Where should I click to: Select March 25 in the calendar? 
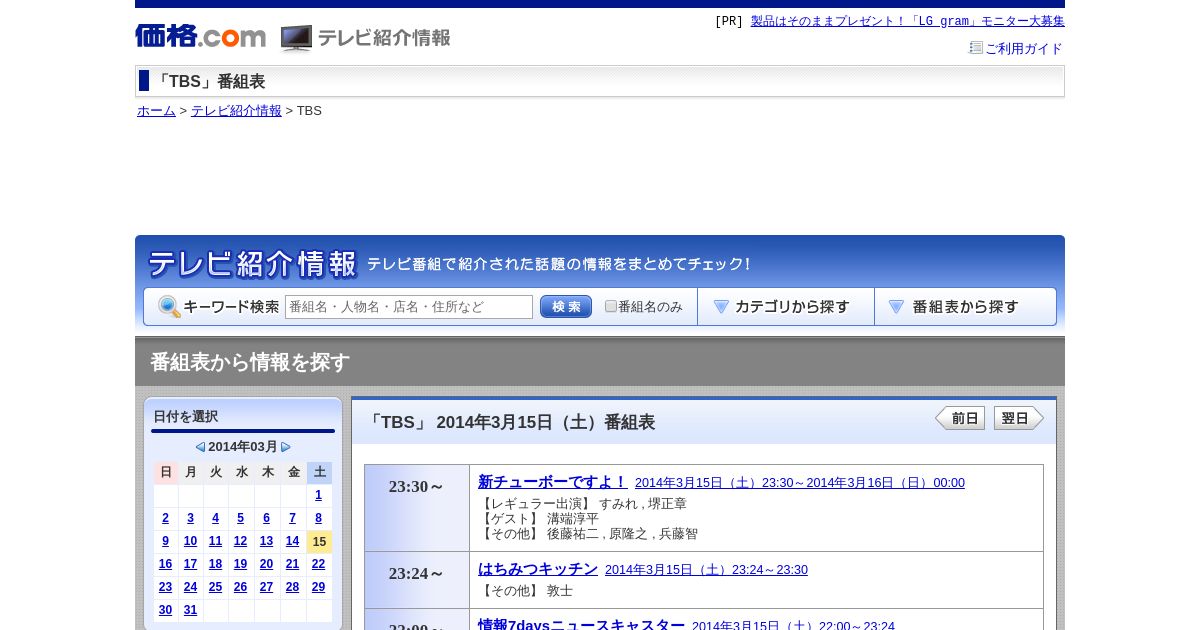tap(215, 587)
